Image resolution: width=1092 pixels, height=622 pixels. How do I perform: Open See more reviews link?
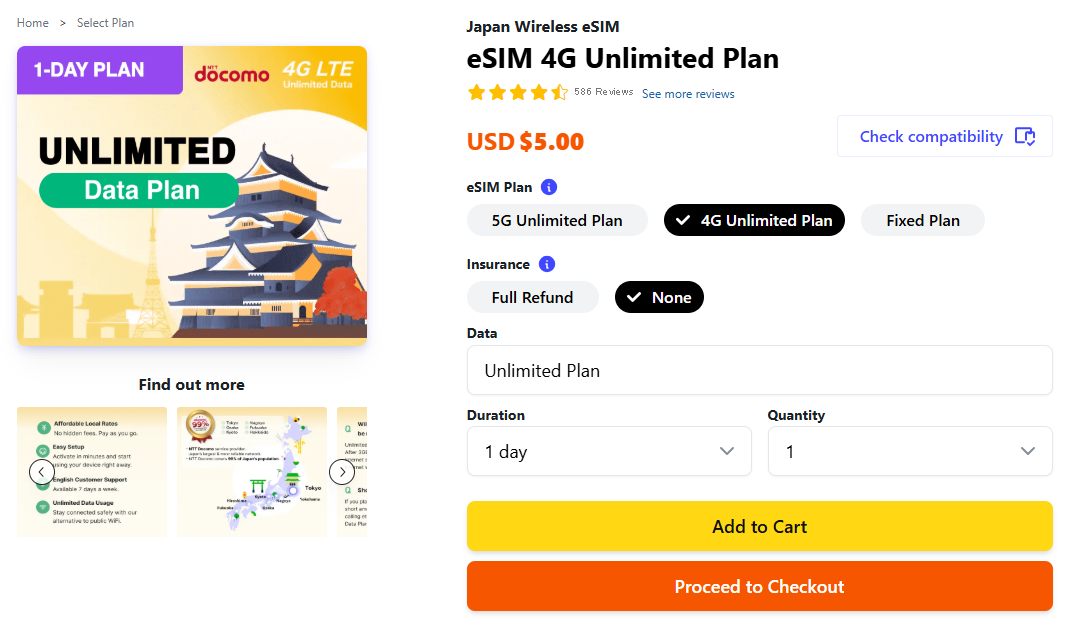[x=688, y=94]
